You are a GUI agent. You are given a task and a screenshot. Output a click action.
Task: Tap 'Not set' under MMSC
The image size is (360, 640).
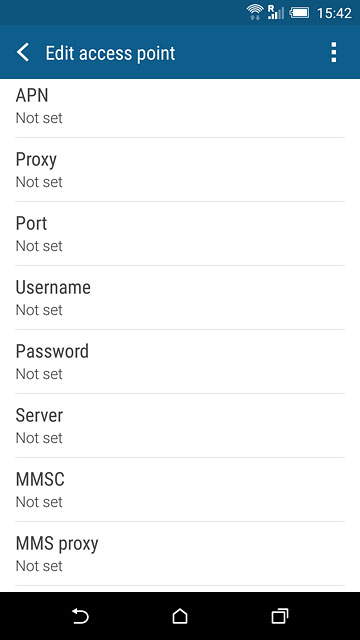pos(39,502)
